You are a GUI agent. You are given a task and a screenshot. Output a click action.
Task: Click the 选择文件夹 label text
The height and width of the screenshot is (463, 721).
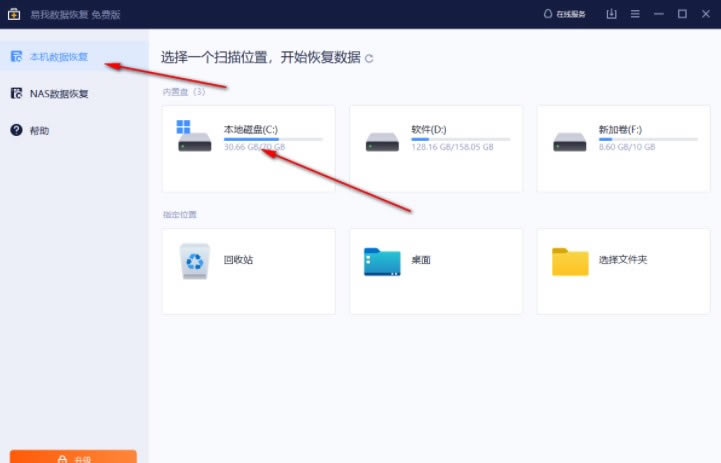pos(623,260)
